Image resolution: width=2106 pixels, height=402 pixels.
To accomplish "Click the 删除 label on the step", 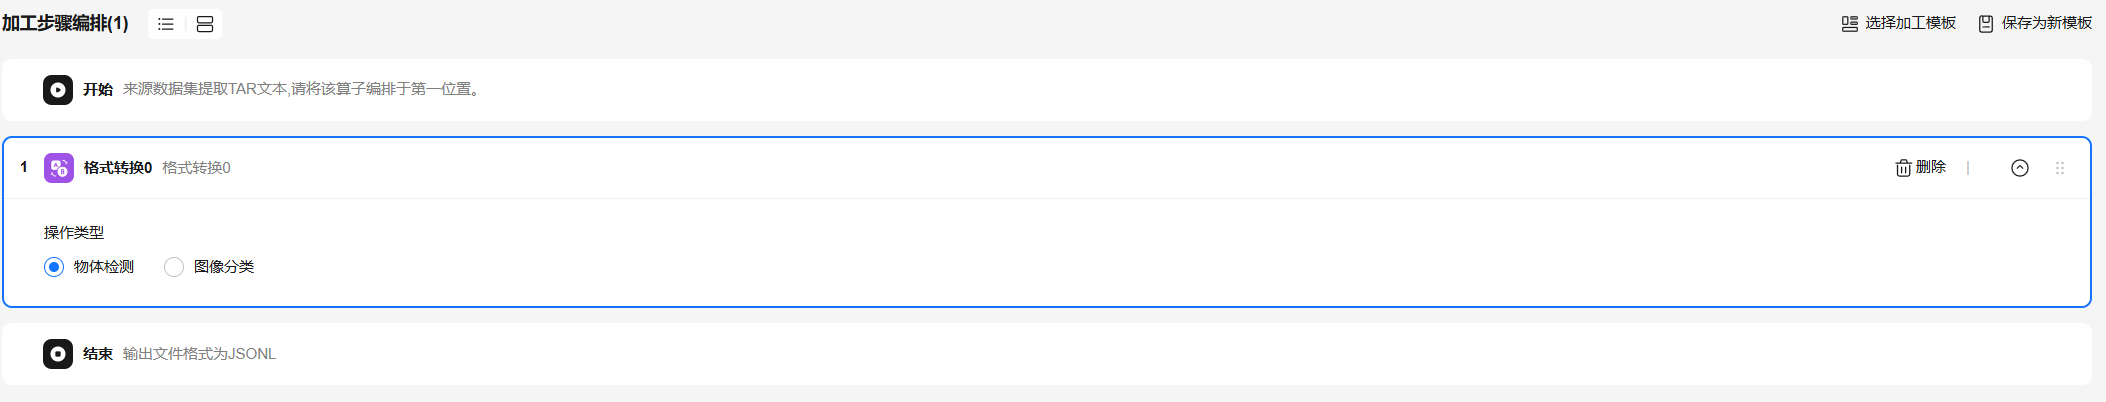I will click(x=1931, y=167).
